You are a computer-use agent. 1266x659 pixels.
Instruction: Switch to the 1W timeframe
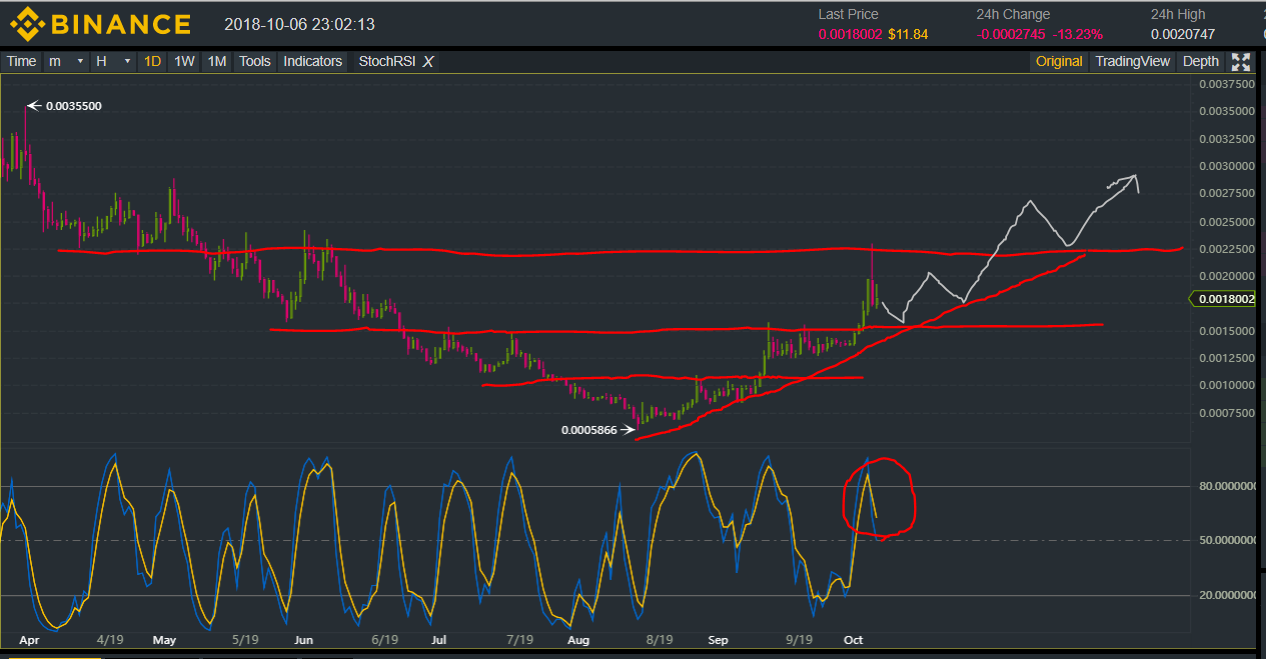pos(184,61)
